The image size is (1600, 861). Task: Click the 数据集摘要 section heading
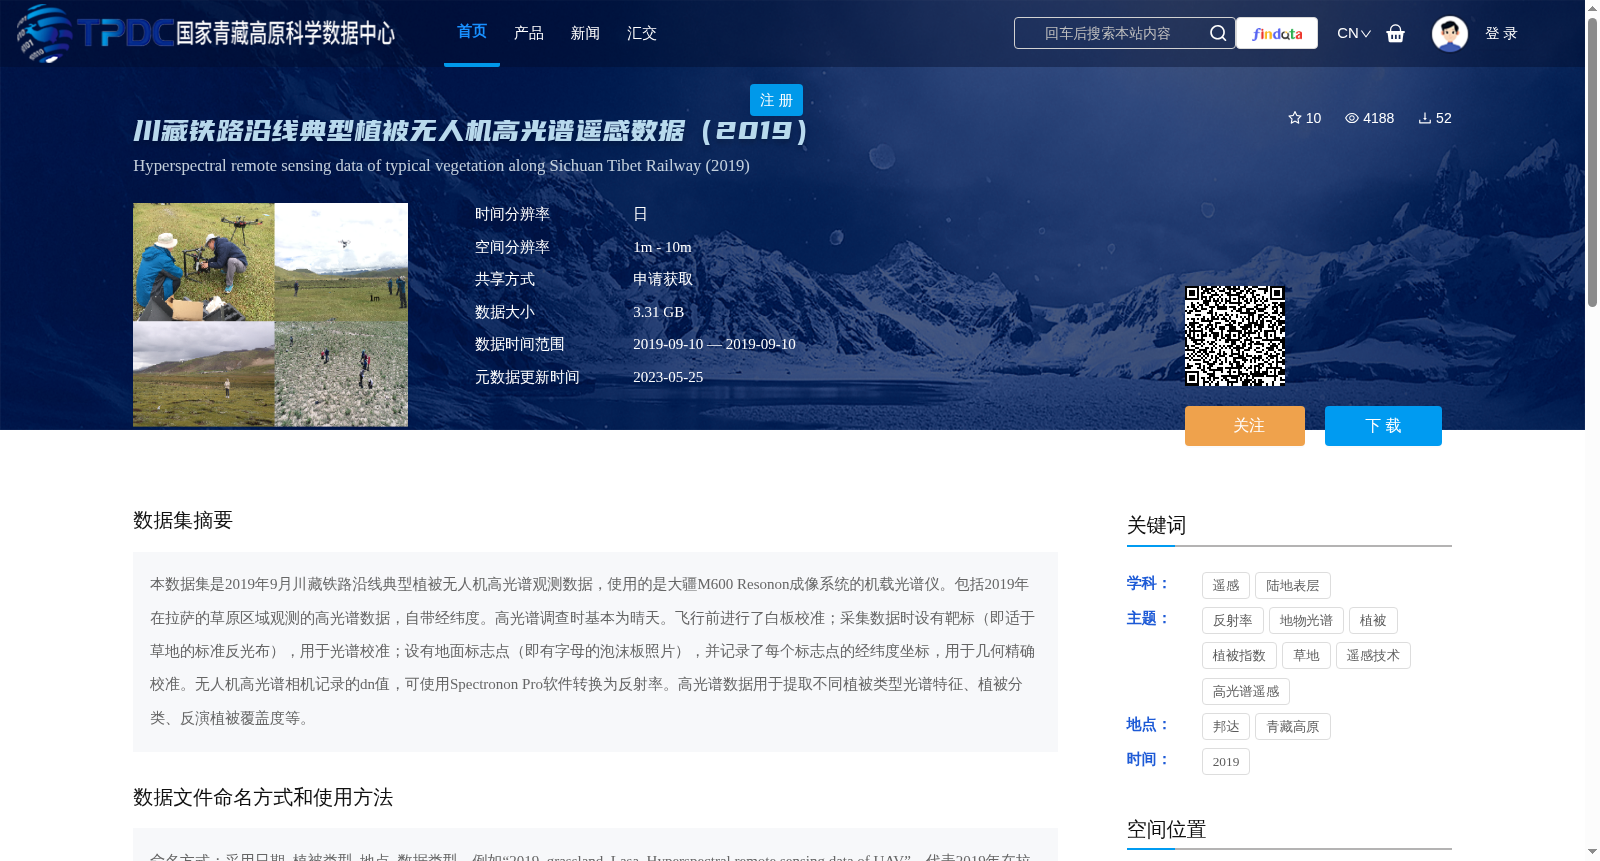pyautogui.click(x=183, y=520)
